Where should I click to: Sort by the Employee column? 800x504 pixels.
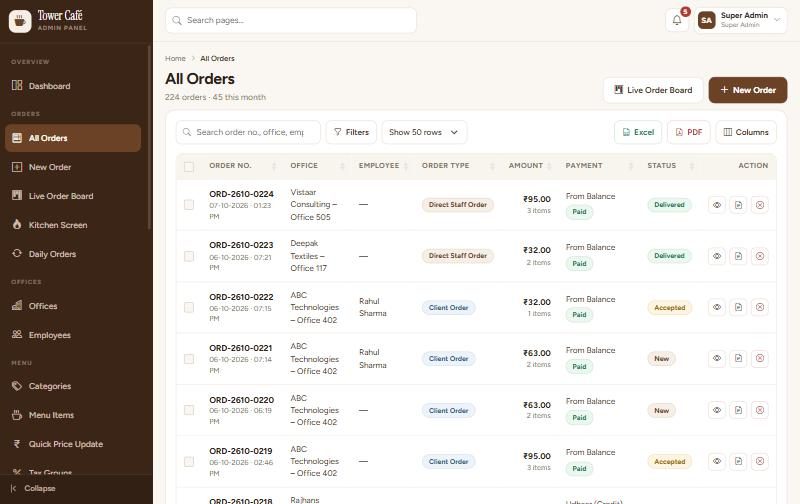[x=383, y=166]
